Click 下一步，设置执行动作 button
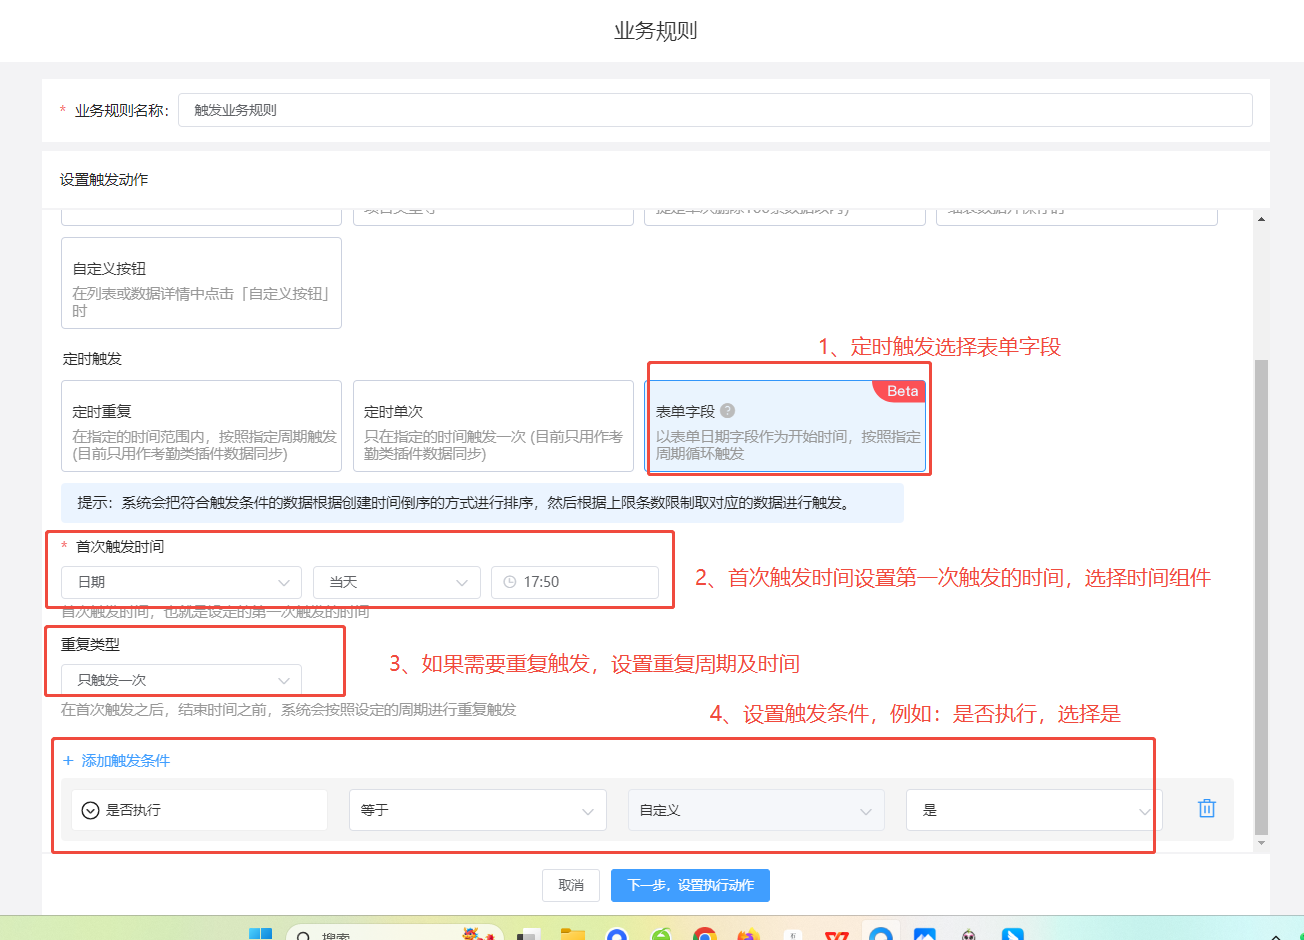 690,886
